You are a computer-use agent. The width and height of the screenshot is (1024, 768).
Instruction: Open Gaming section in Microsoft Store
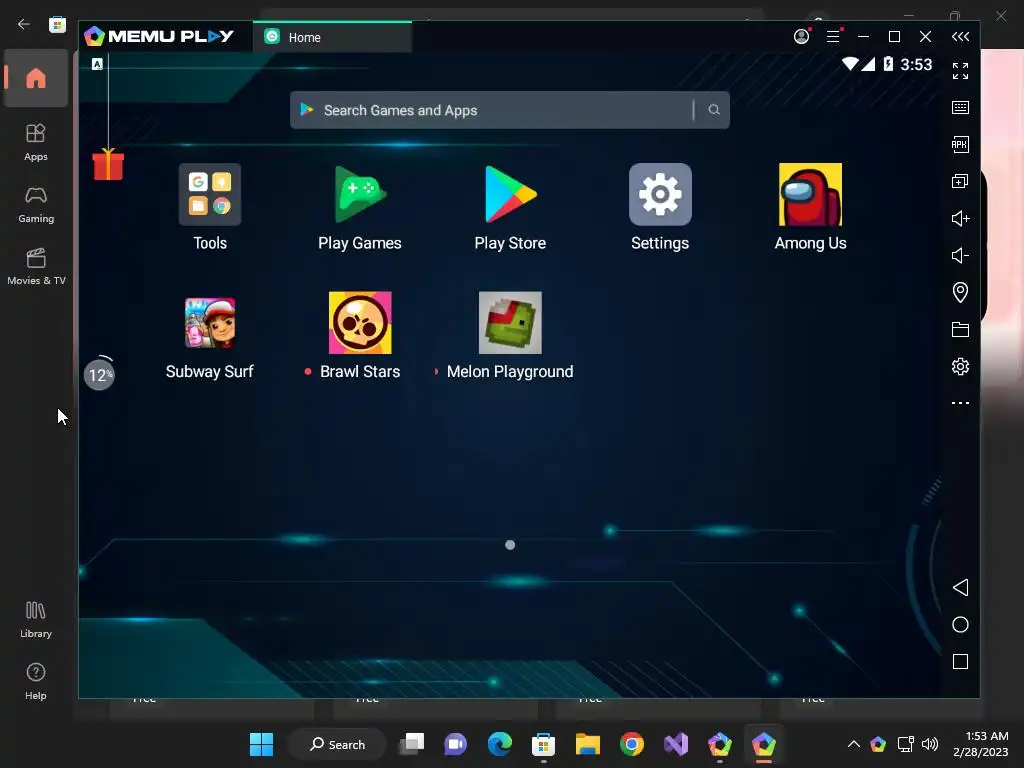click(x=36, y=204)
